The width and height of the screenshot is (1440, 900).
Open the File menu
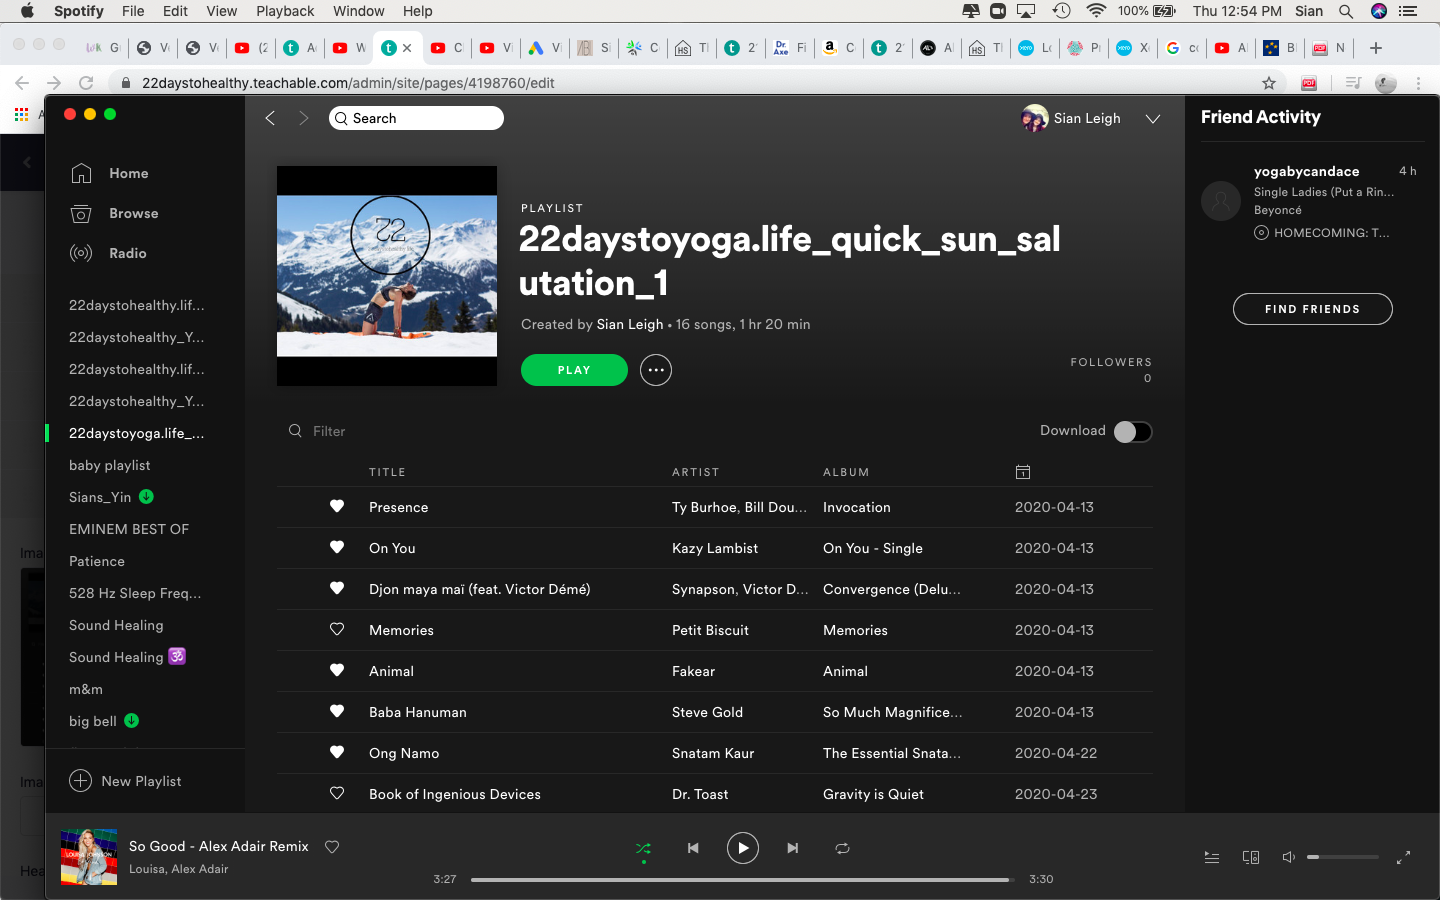[133, 11]
